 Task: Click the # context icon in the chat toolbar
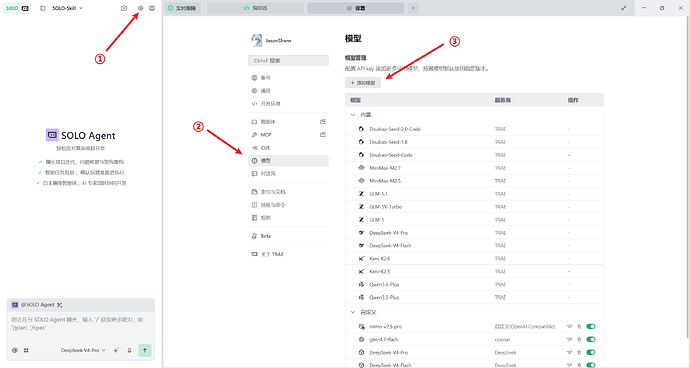pyautogui.click(x=26, y=350)
